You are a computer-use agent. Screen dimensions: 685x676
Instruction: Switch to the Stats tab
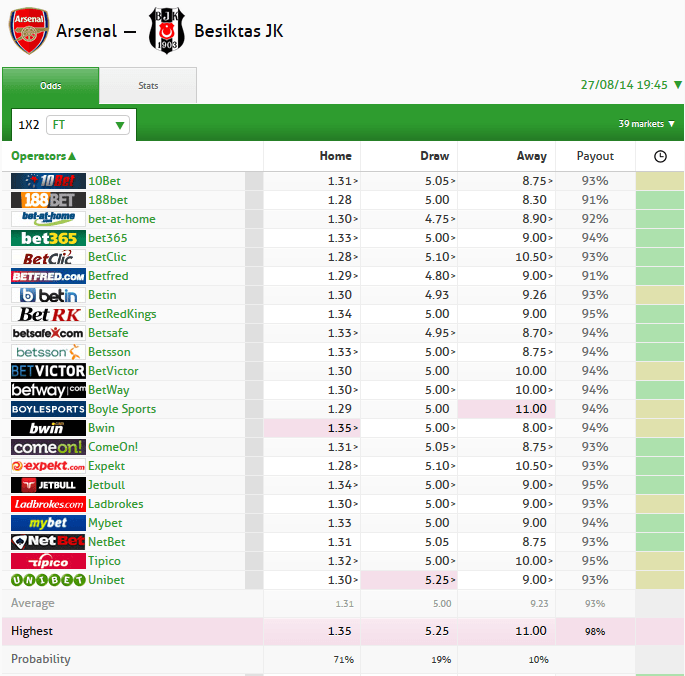(148, 86)
